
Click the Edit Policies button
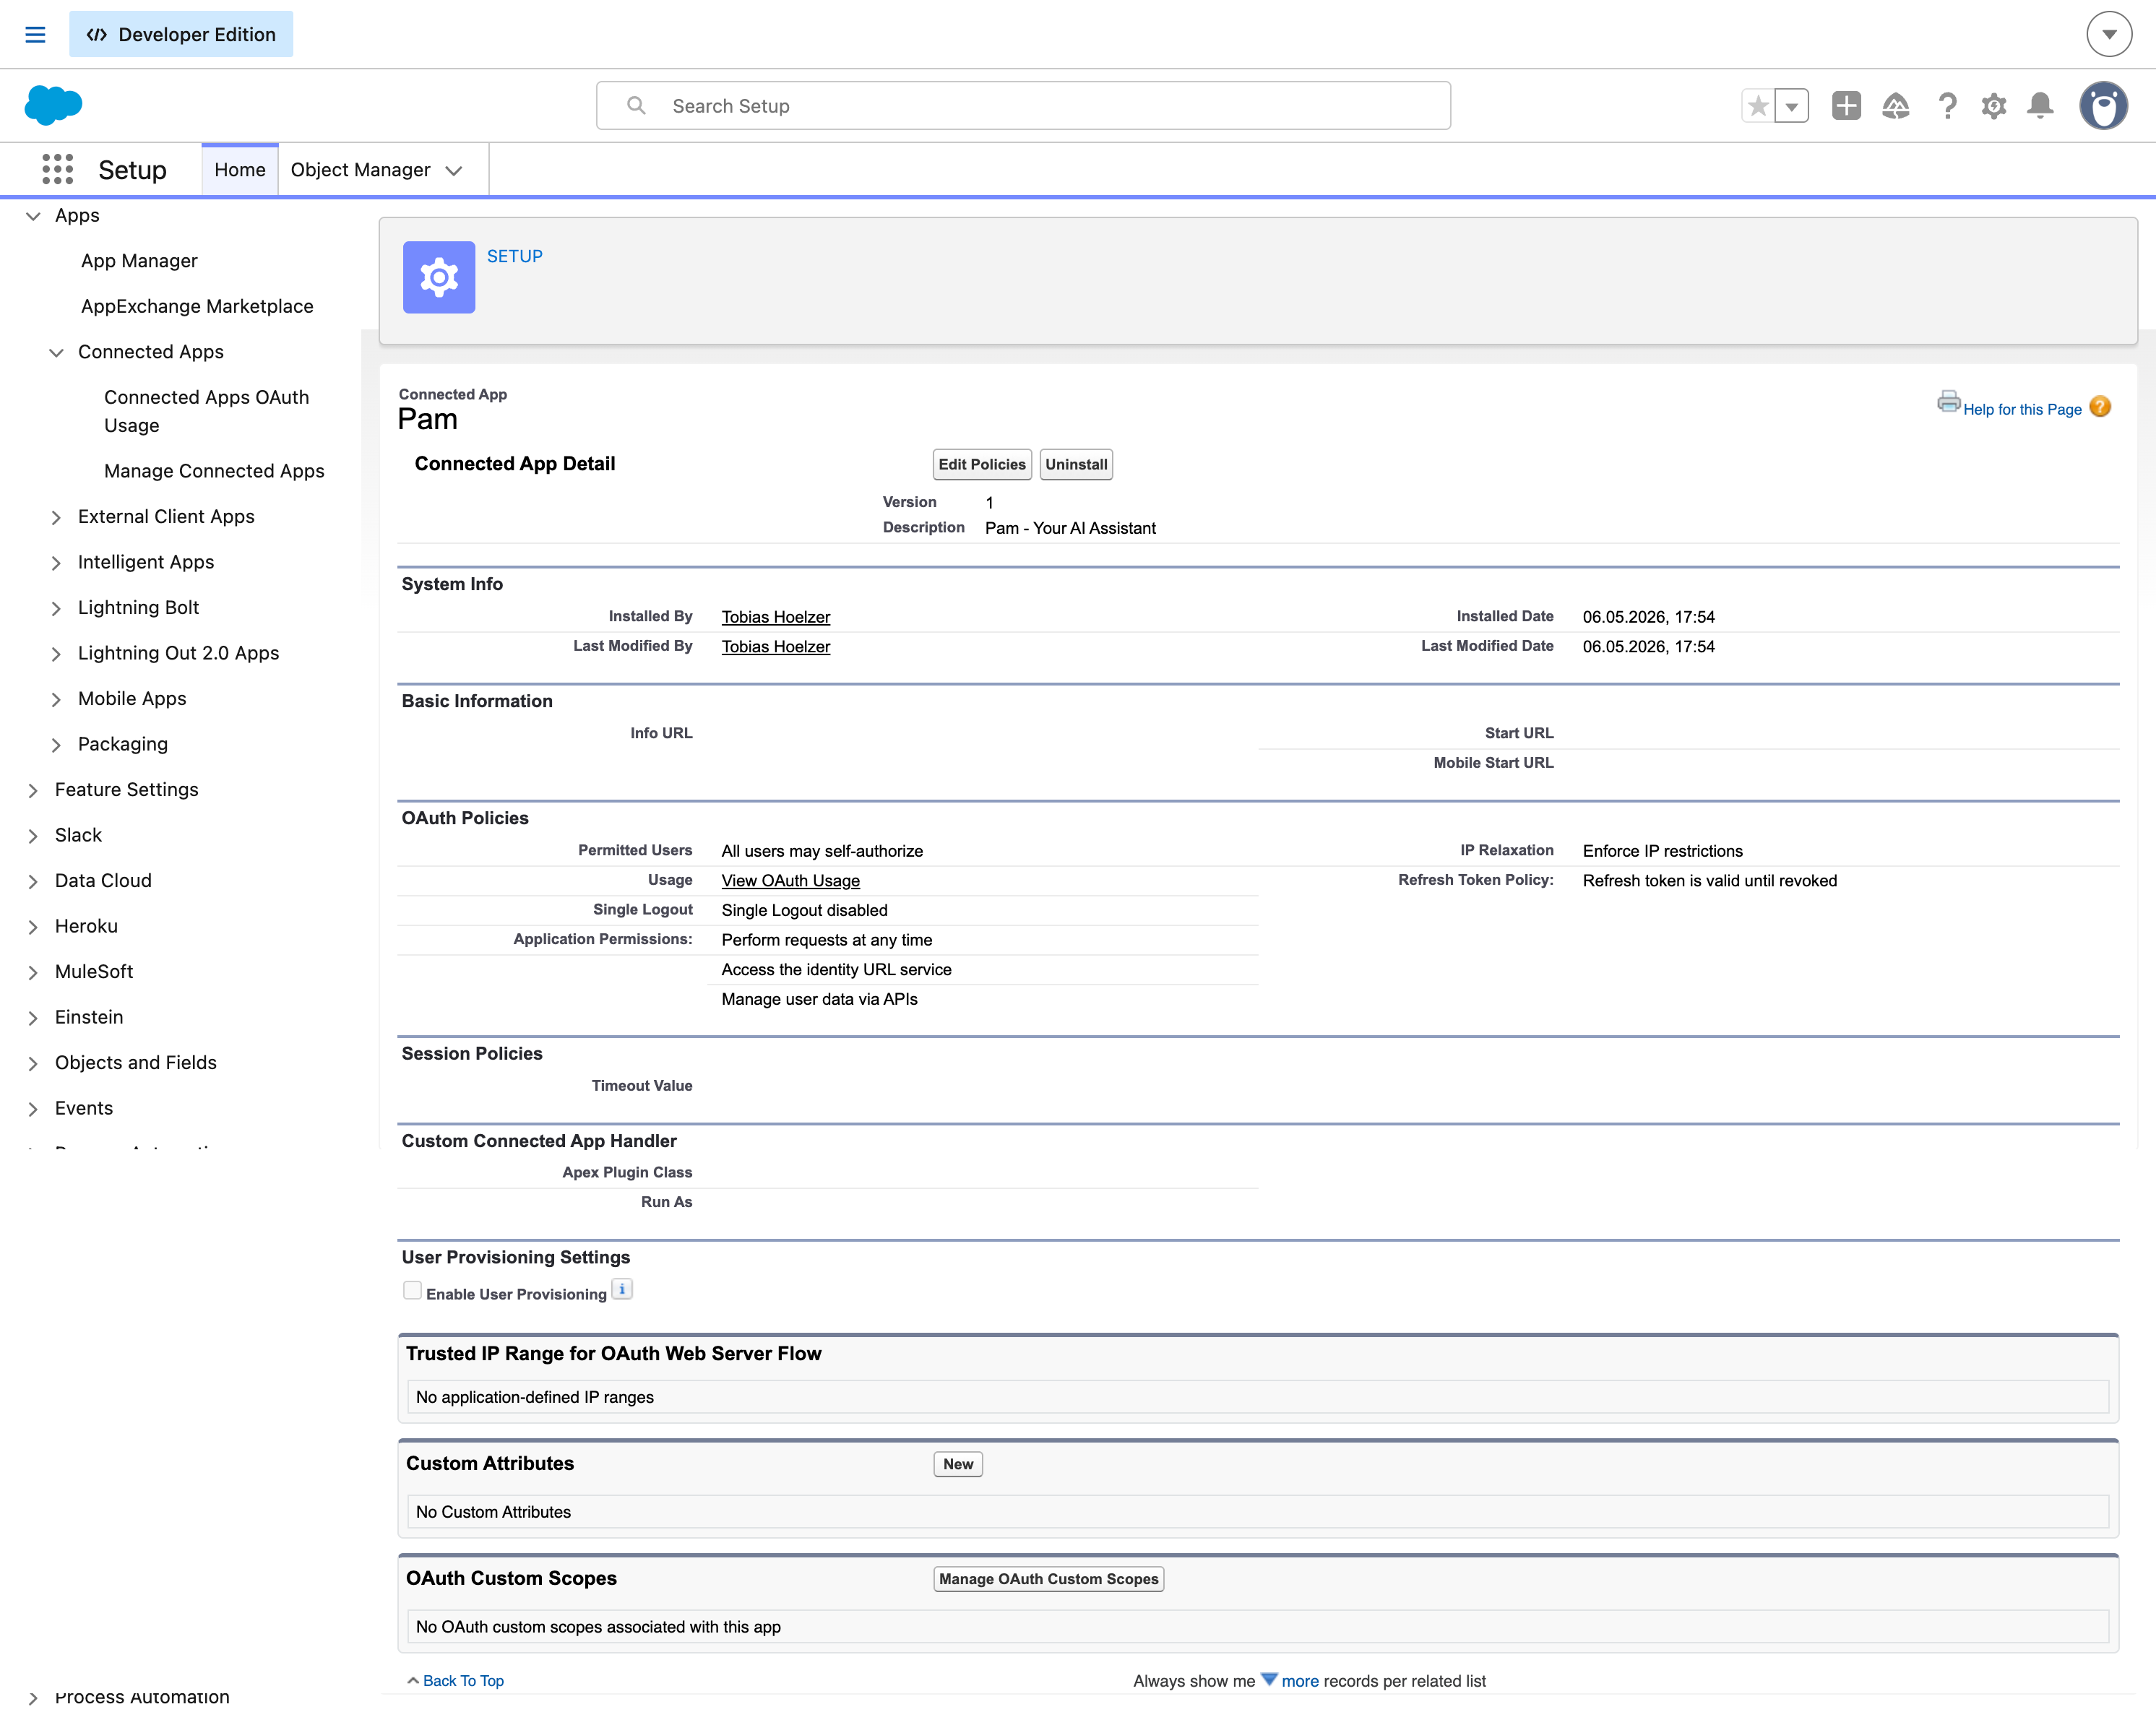982,464
